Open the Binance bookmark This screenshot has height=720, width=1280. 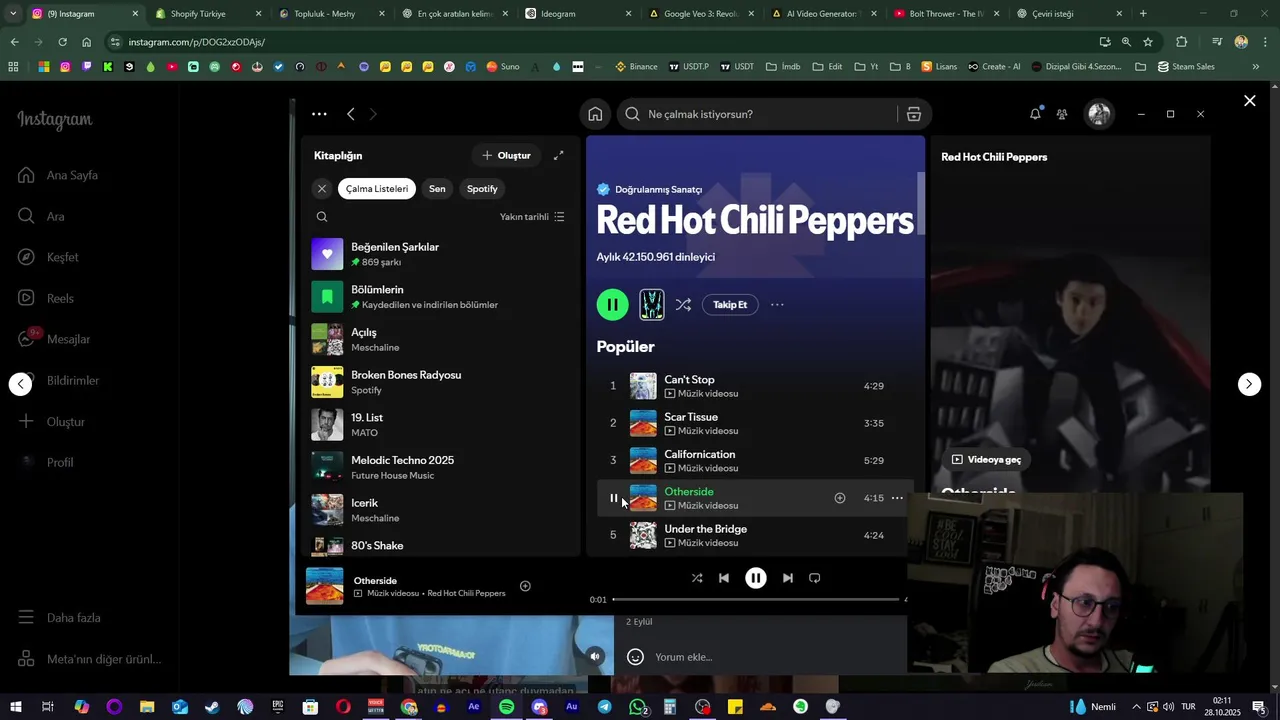pos(636,67)
